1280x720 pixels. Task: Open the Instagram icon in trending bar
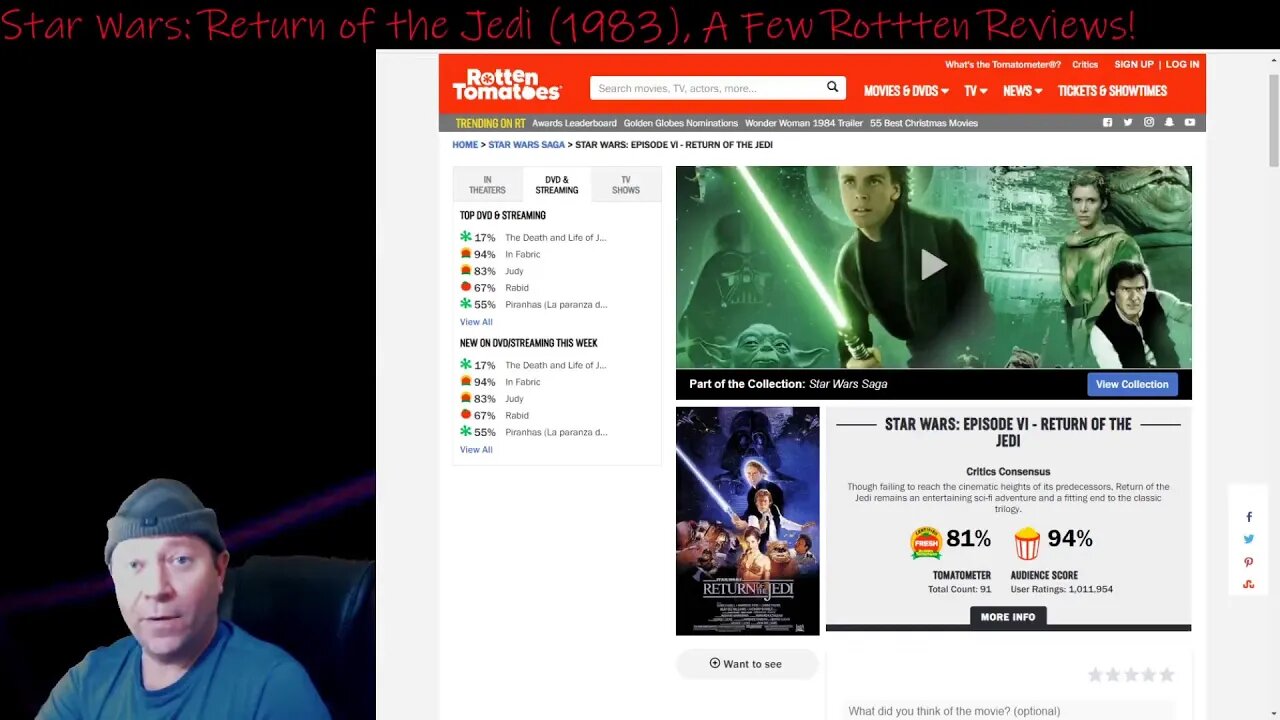pyautogui.click(x=1149, y=122)
